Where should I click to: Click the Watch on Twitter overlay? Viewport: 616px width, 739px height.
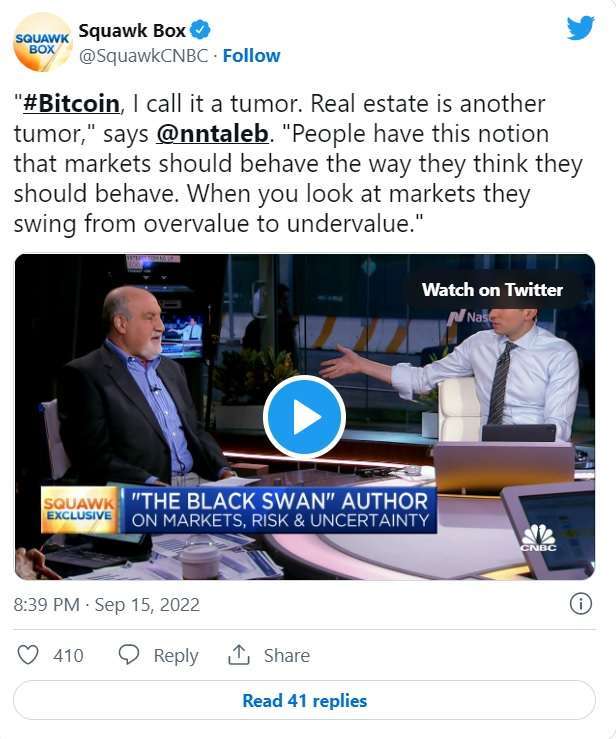(493, 289)
